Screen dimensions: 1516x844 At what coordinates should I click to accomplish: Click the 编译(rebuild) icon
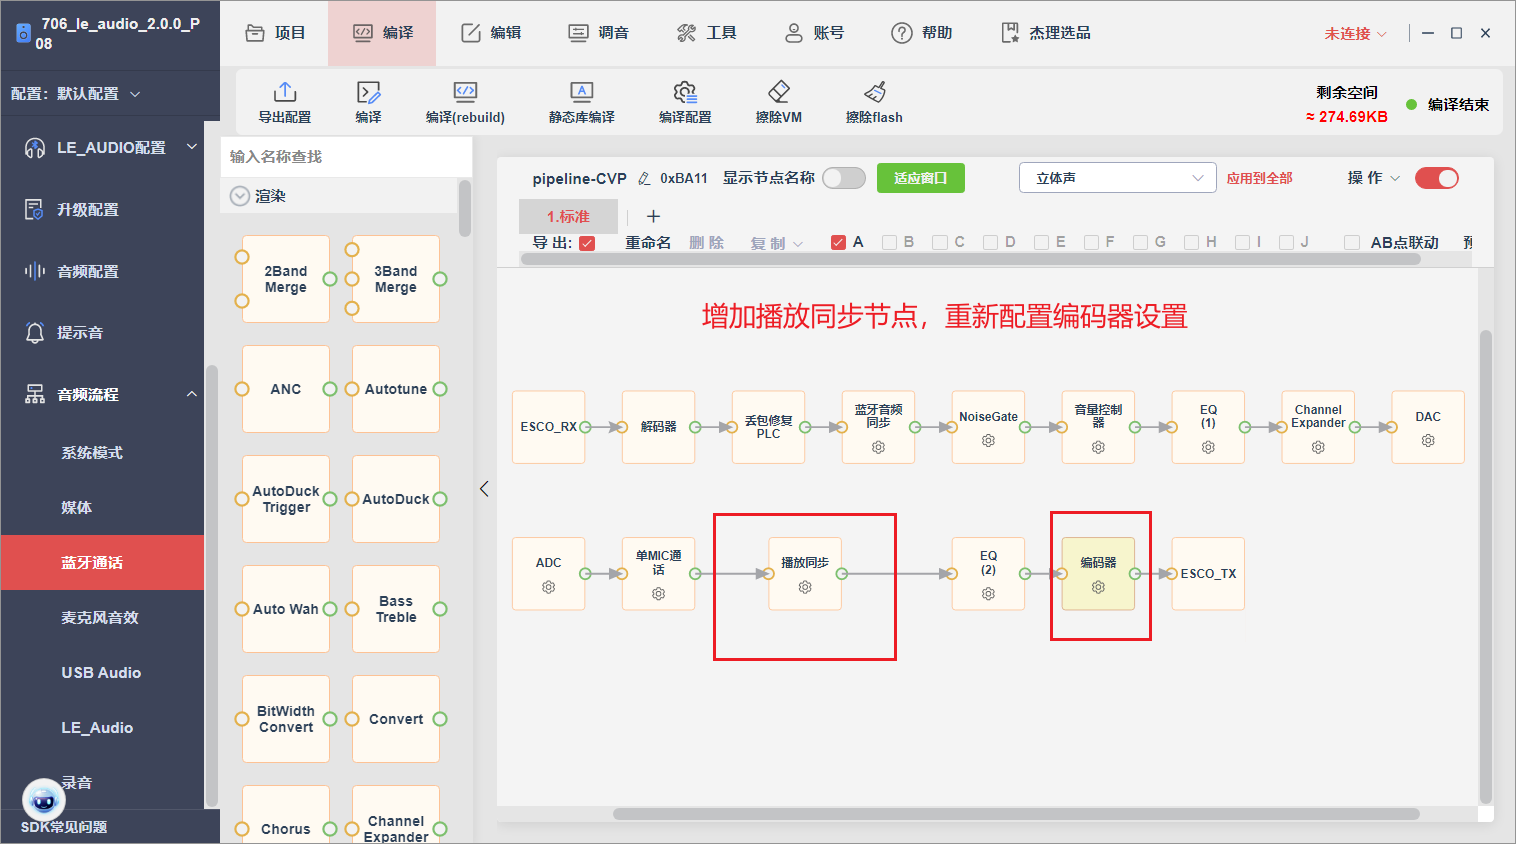pos(465,92)
